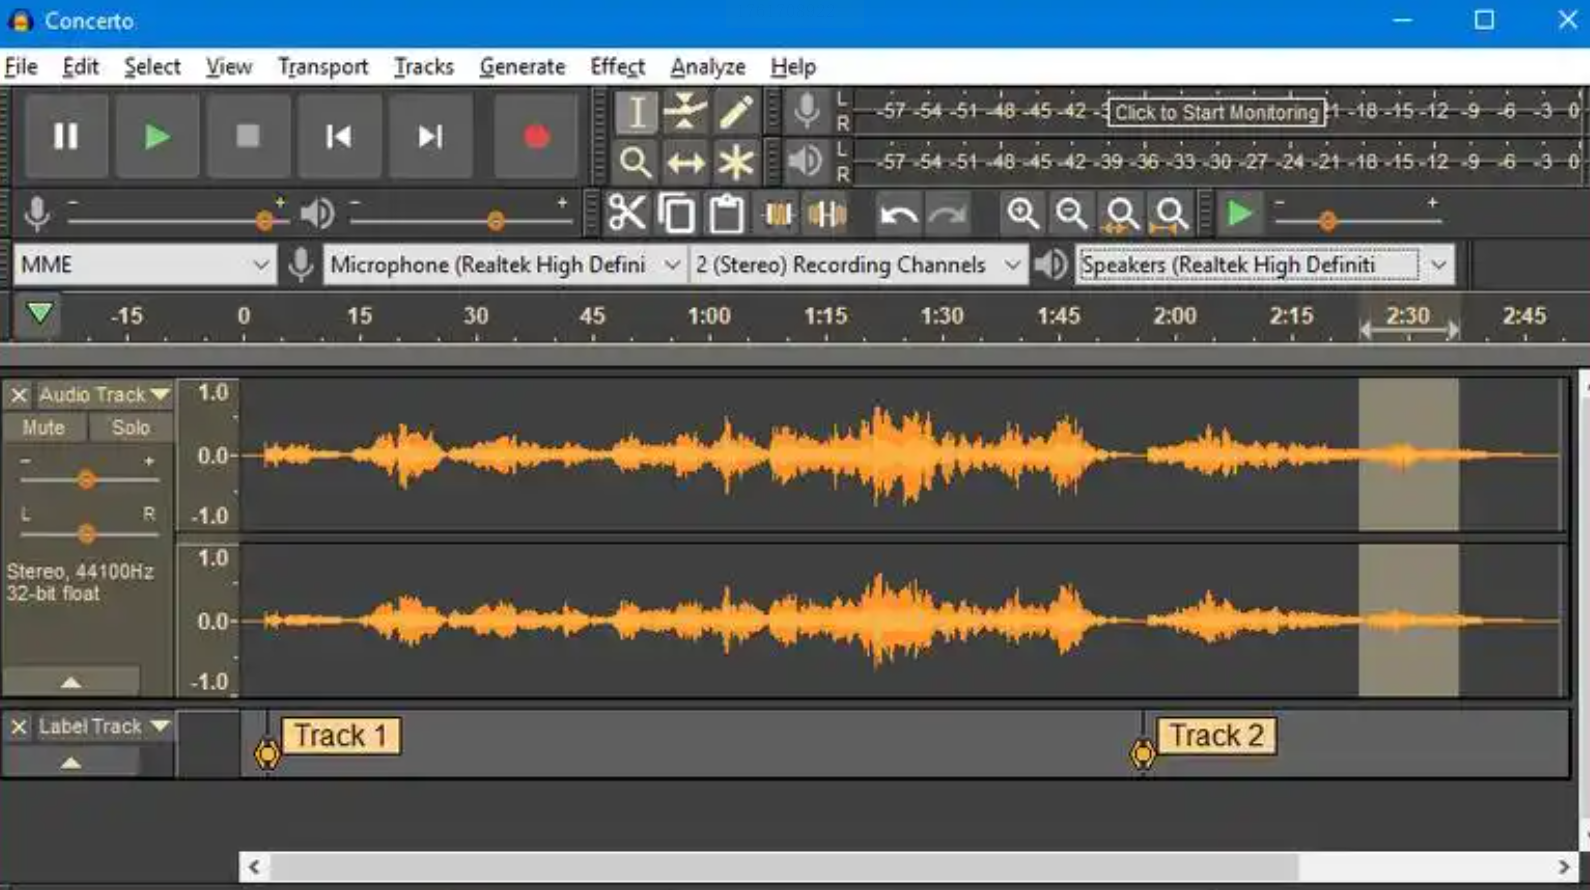Solo the Audio Track
Viewport: 1590px width, 890px height.
click(131, 428)
